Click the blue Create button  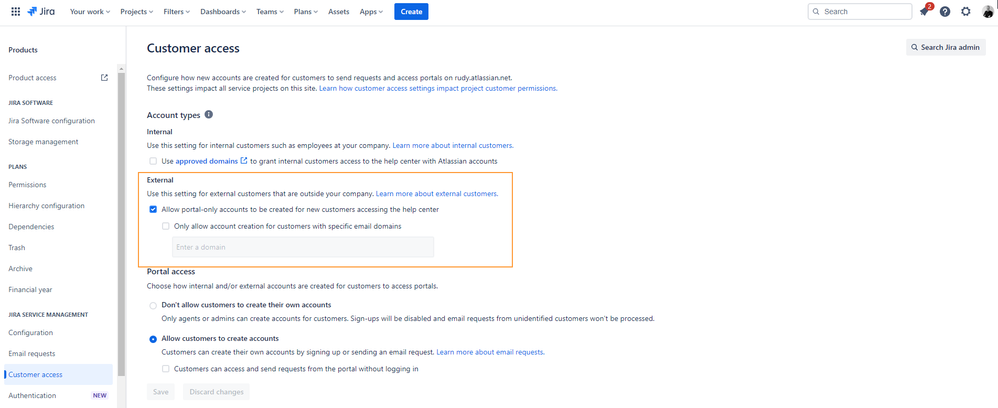tap(411, 11)
